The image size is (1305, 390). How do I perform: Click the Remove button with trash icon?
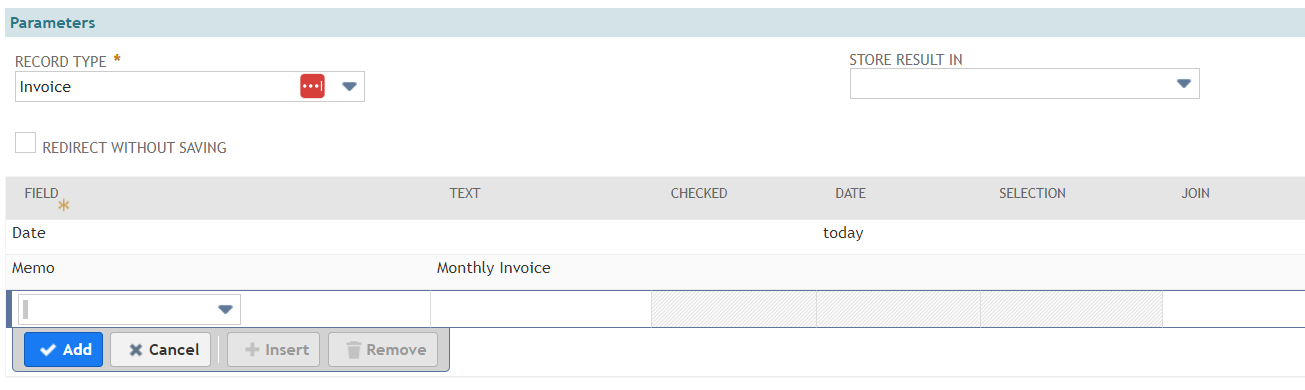tap(383, 350)
